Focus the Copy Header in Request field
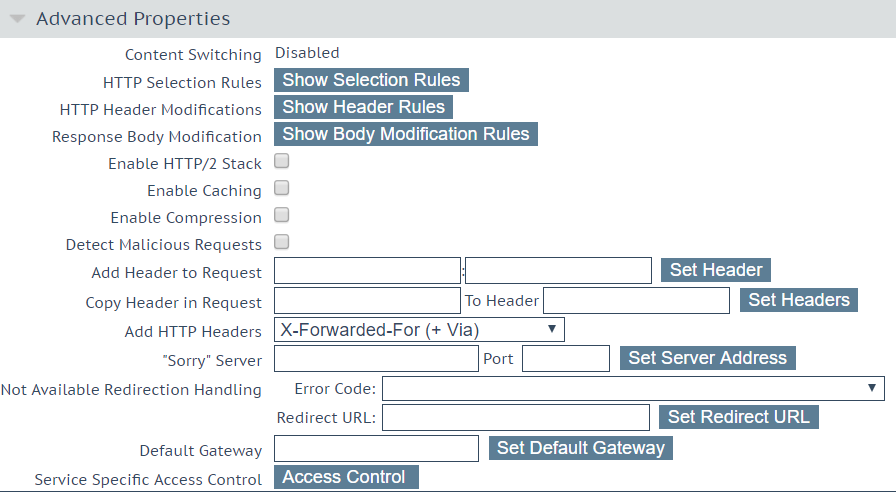896x492 pixels. [367, 301]
